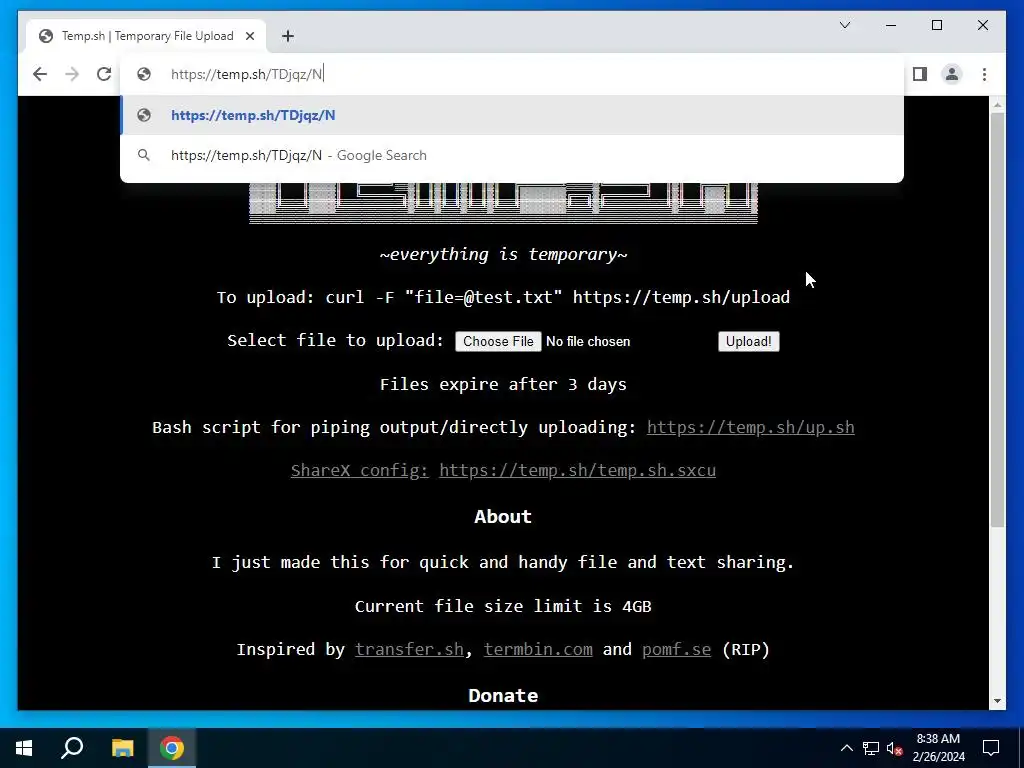Click 'Current file size limit is 4GB' text
This screenshot has height=768, width=1024.
tap(503, 606)
